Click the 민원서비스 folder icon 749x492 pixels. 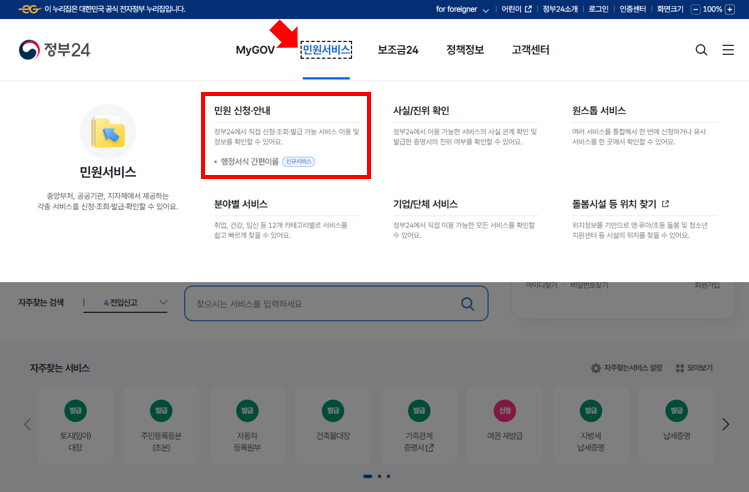pyautogui.click(x=108, y=131)
